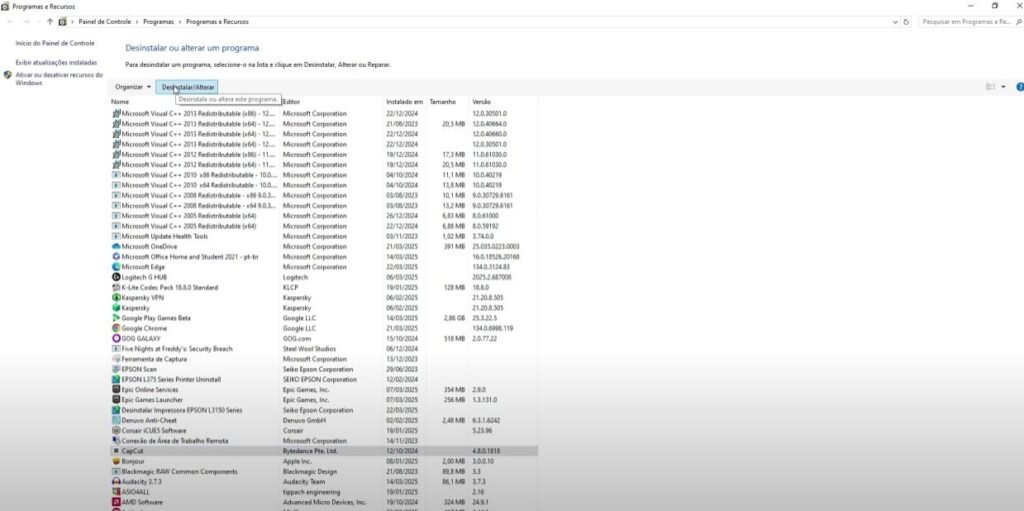This screenshot has height=511, width=1024.
Task: Click the change view layout icon
Action: coord(991,87)
